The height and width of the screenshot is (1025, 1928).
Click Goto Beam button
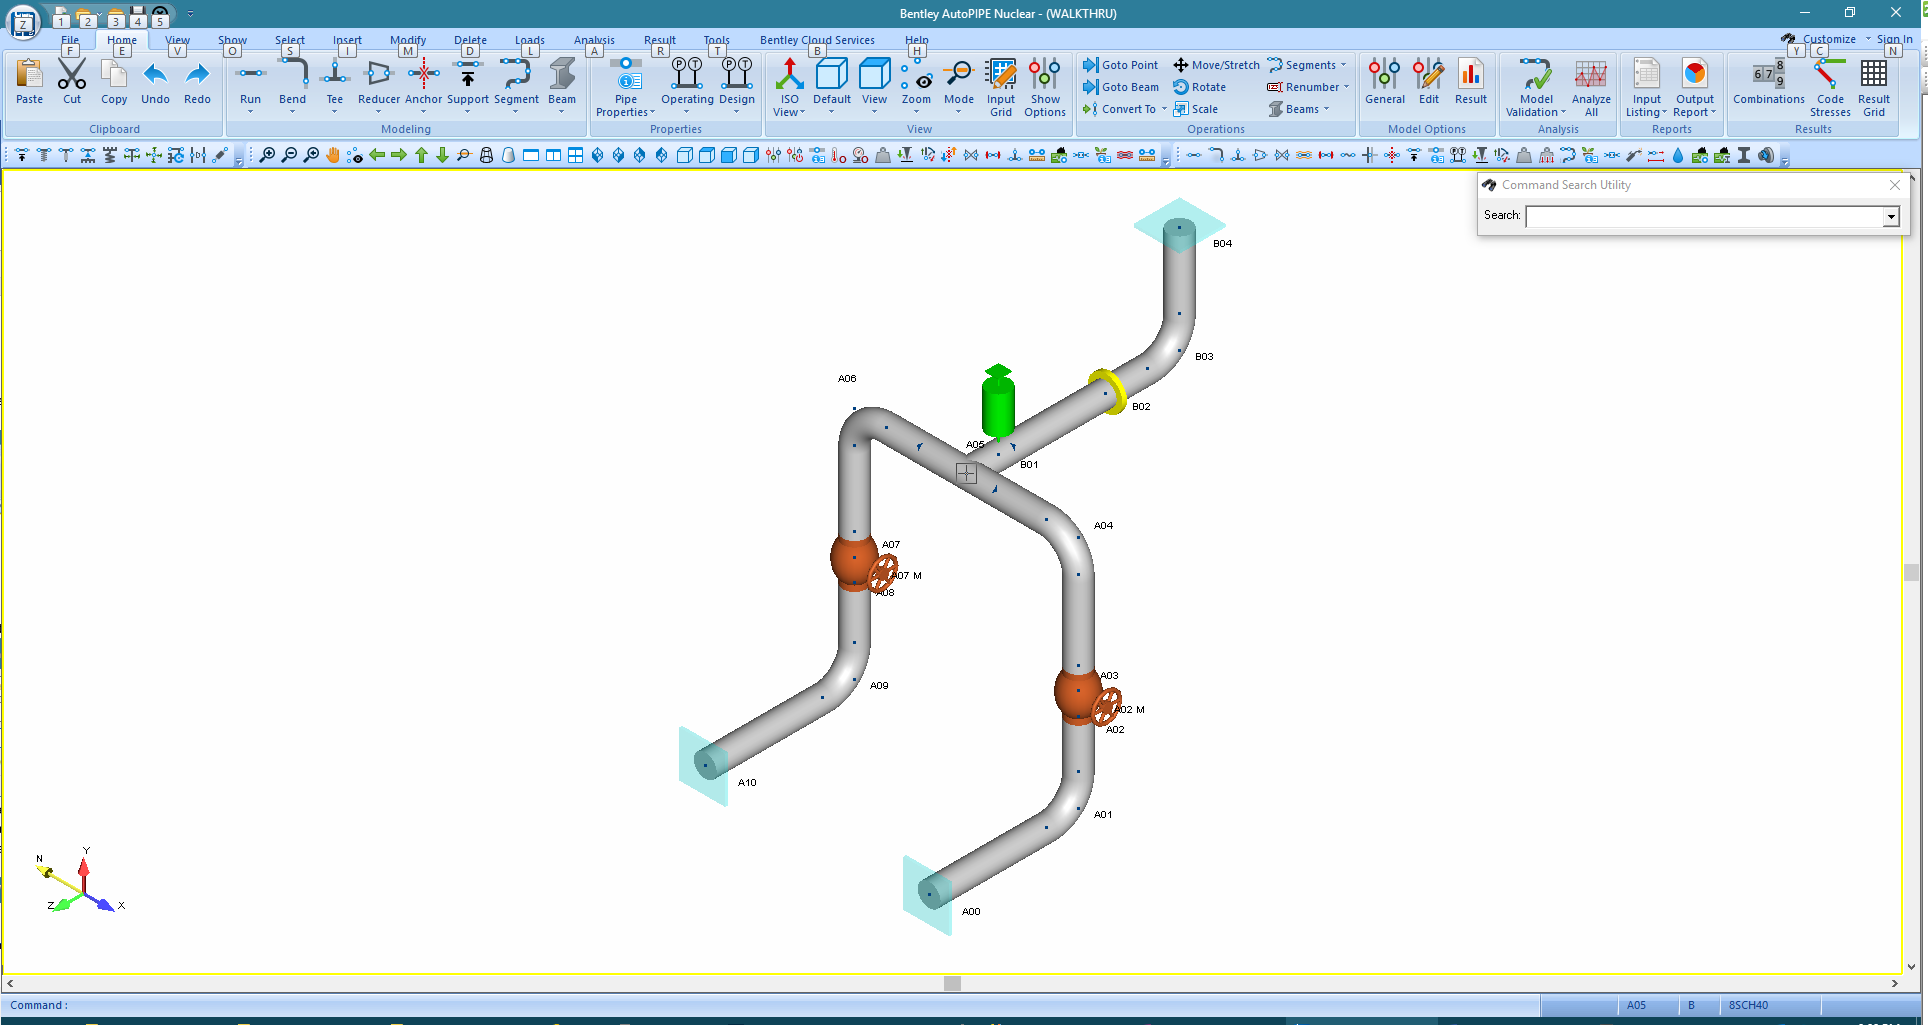click(1121, 87)
